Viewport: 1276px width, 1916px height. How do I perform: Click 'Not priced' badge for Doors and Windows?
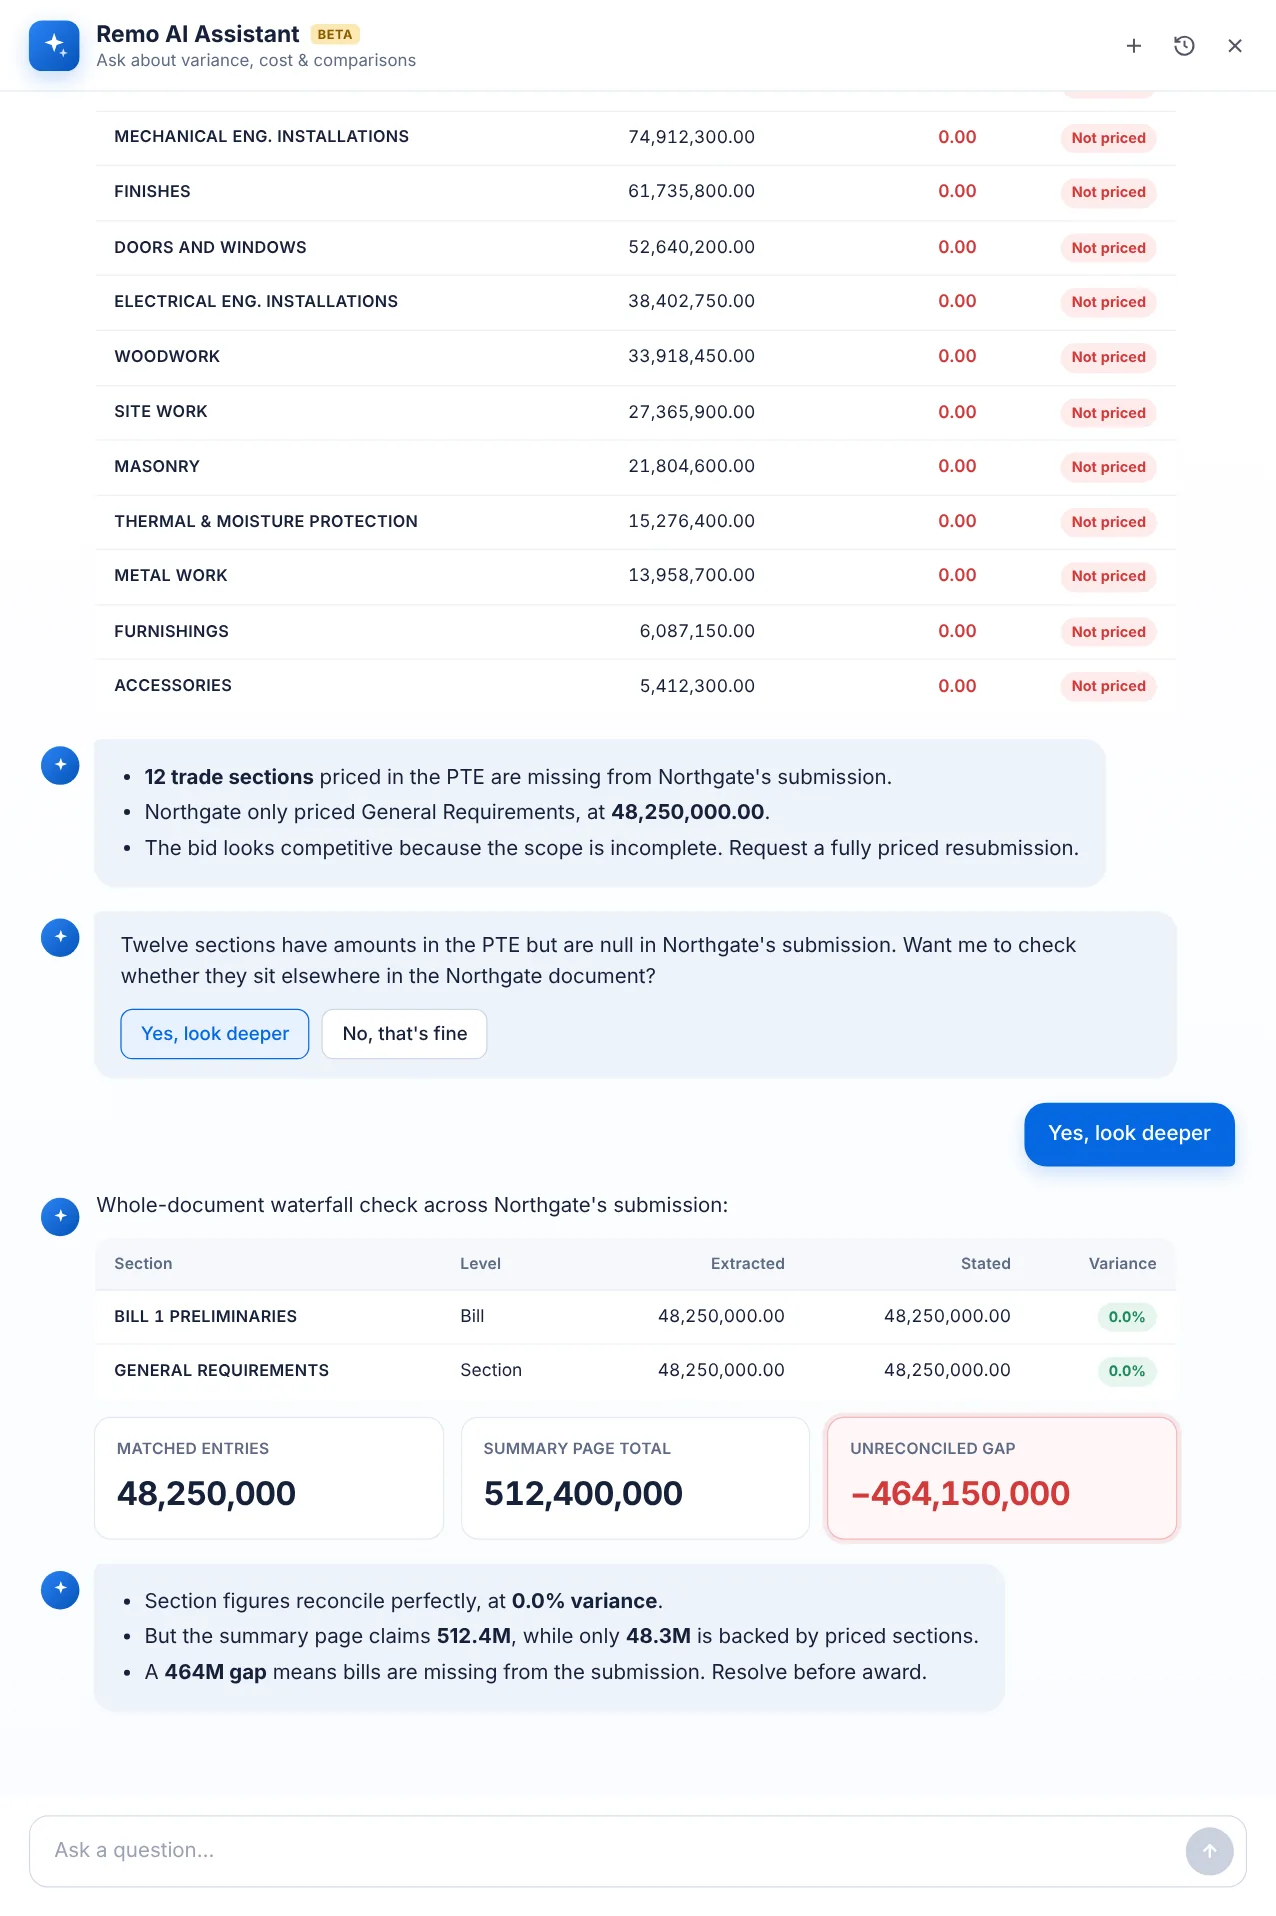[1108, 248]
